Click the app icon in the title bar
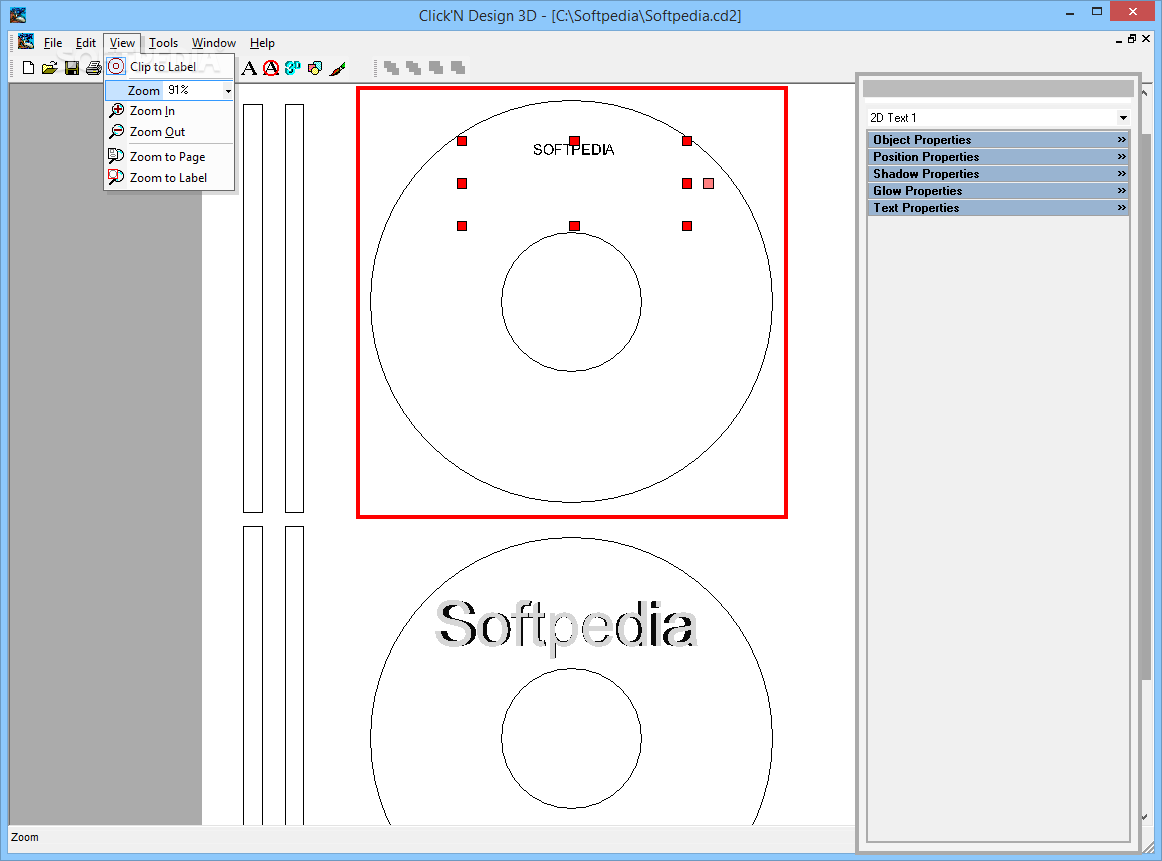 (x=18, y=15)
